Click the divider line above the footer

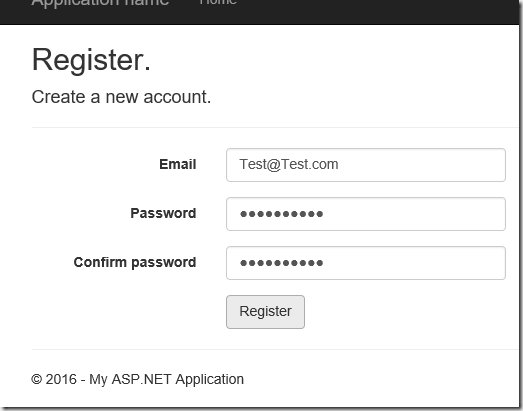coord(275,350)
